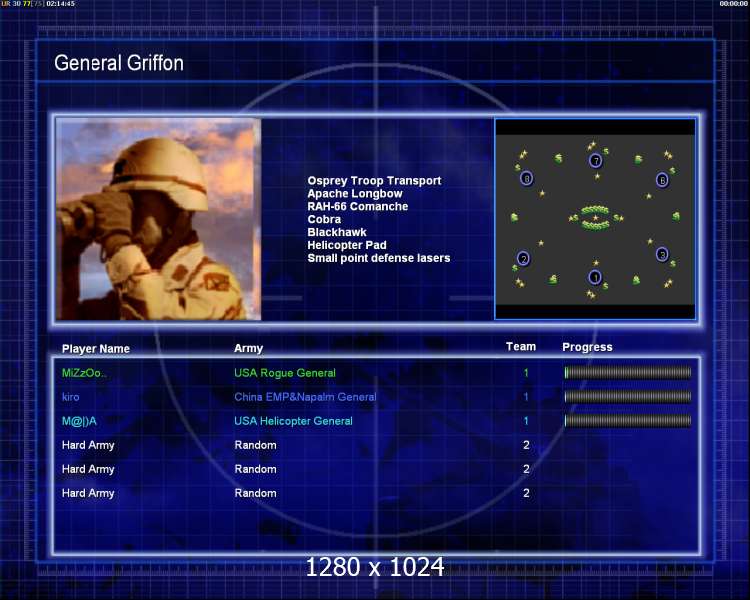Click the elapsed time '02:14:45' overlay
This screenshot has width=750, height=600.
(60, 3)
